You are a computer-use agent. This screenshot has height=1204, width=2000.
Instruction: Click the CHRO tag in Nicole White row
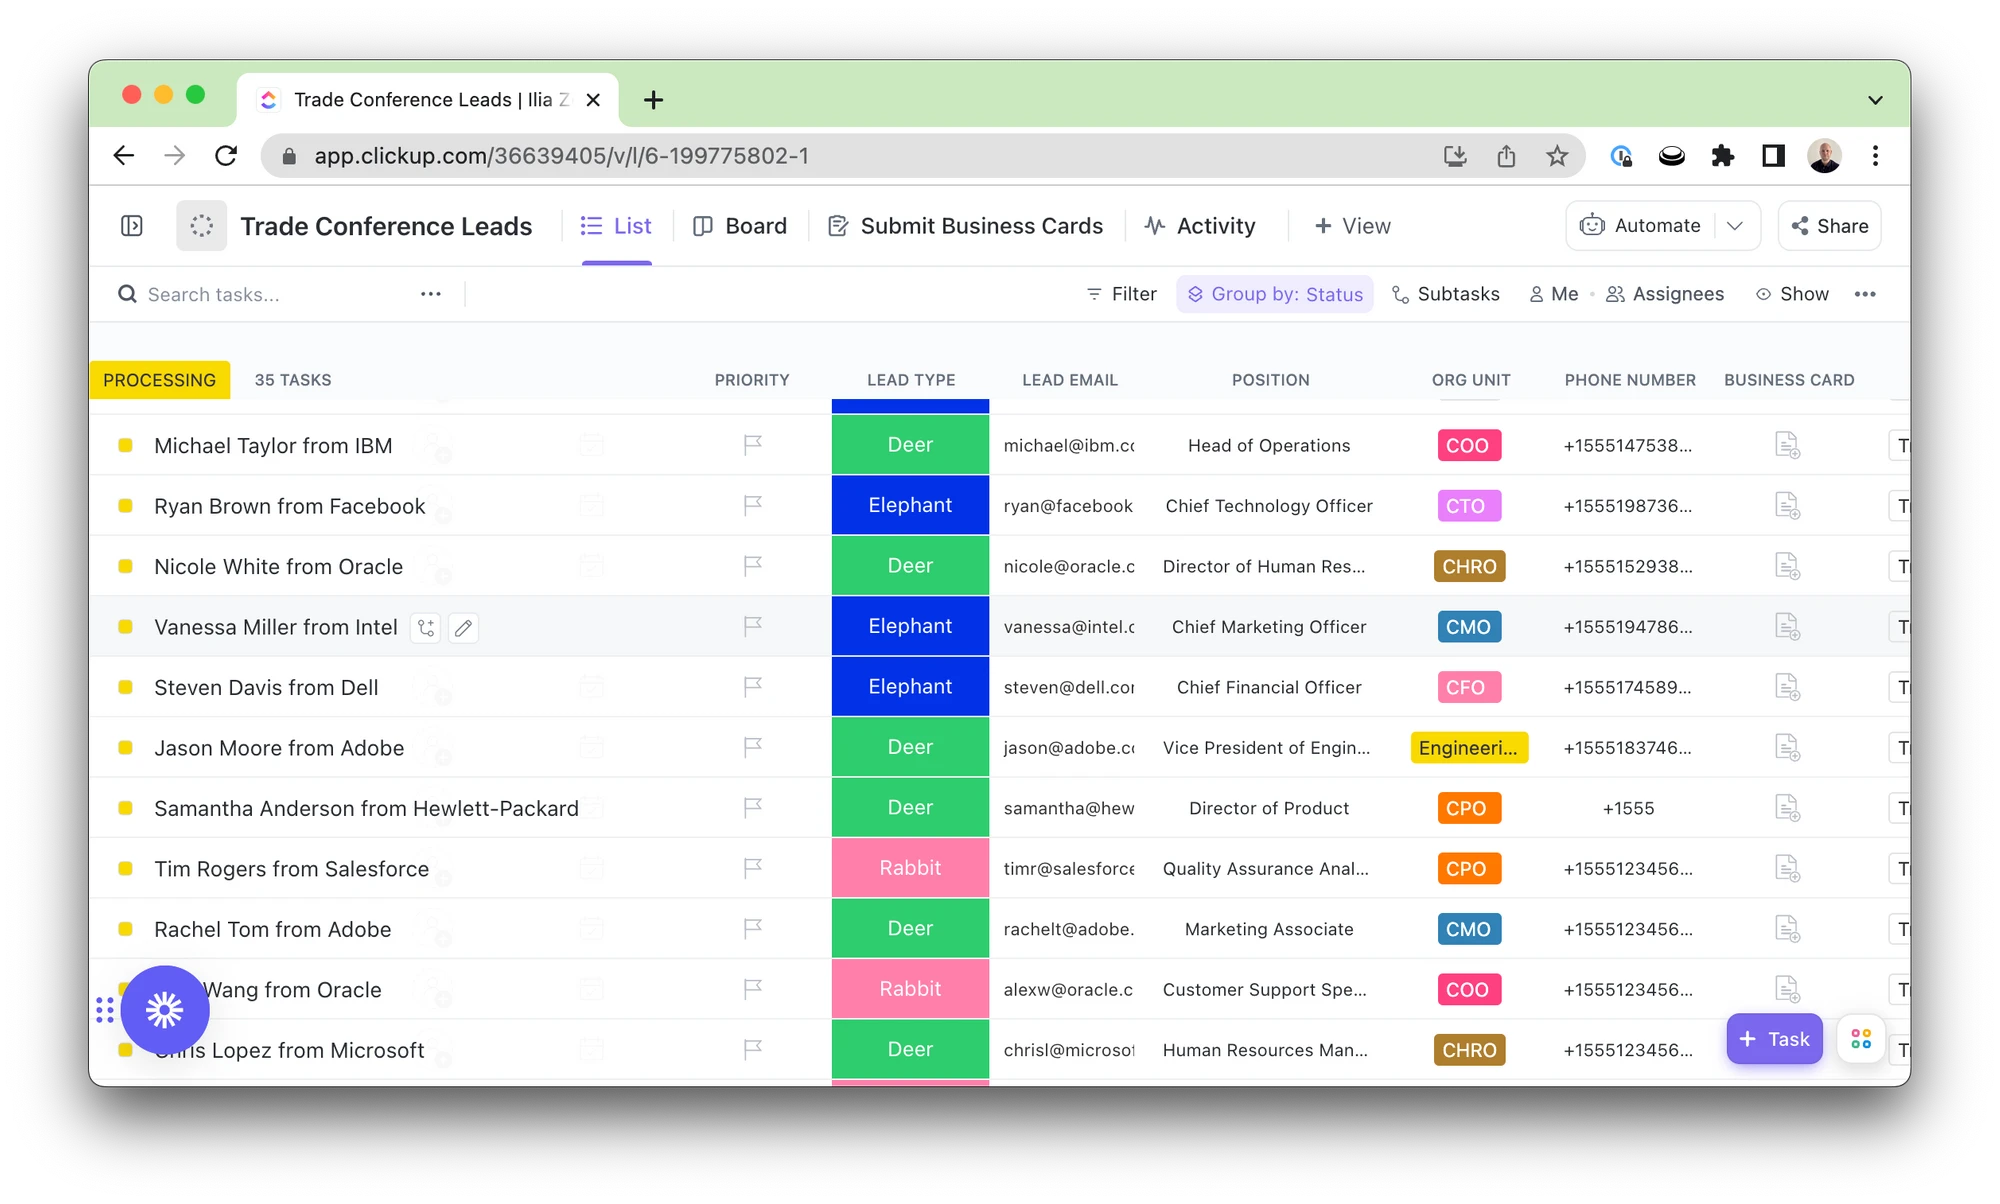click(x=1469, y=567)
